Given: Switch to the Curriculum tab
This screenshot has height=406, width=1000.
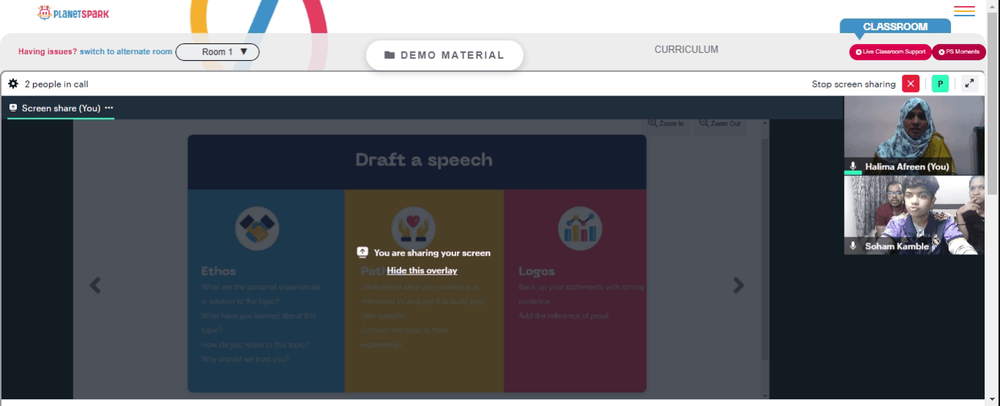Looking at the screenshot, I should click(686, 49).
